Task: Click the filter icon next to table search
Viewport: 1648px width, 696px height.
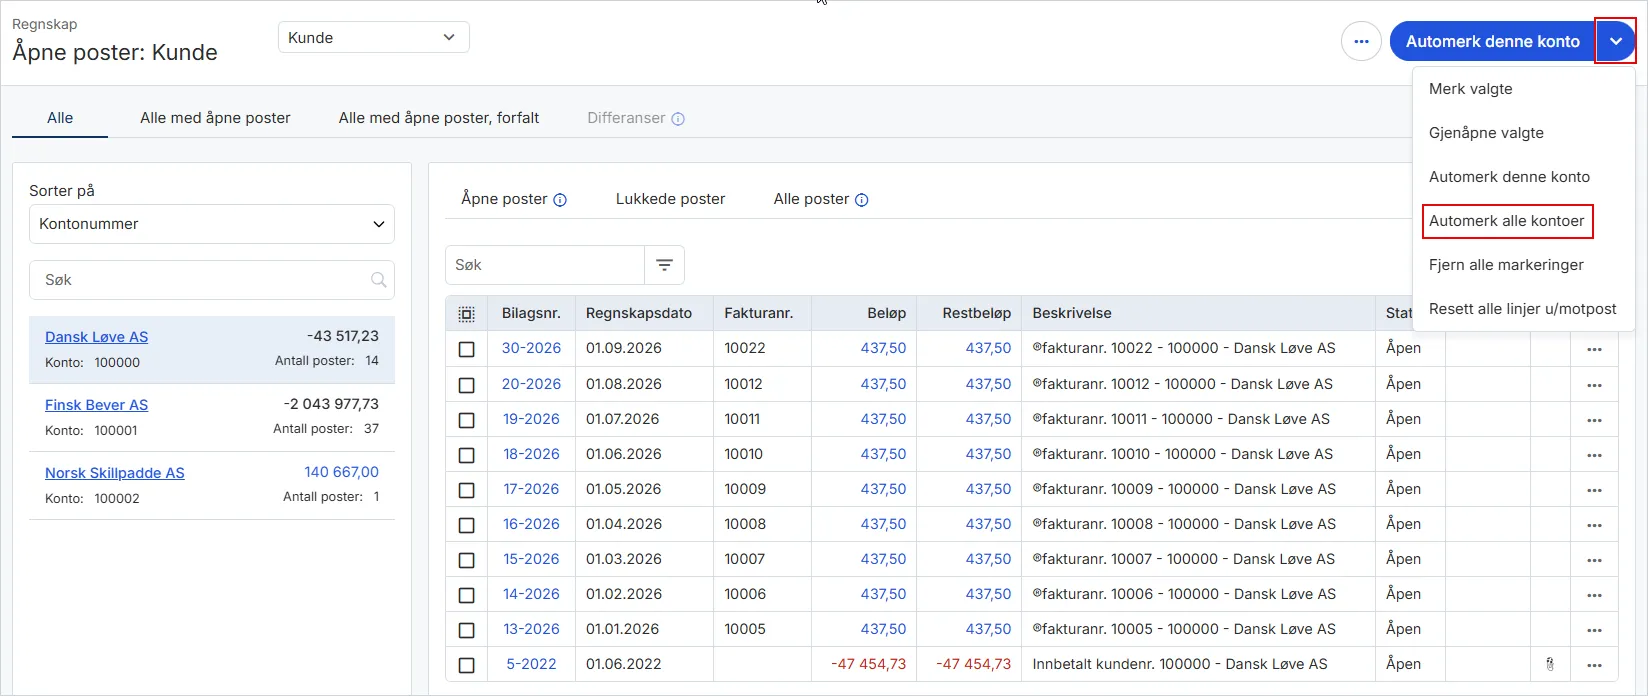Action: pos(664,265)
